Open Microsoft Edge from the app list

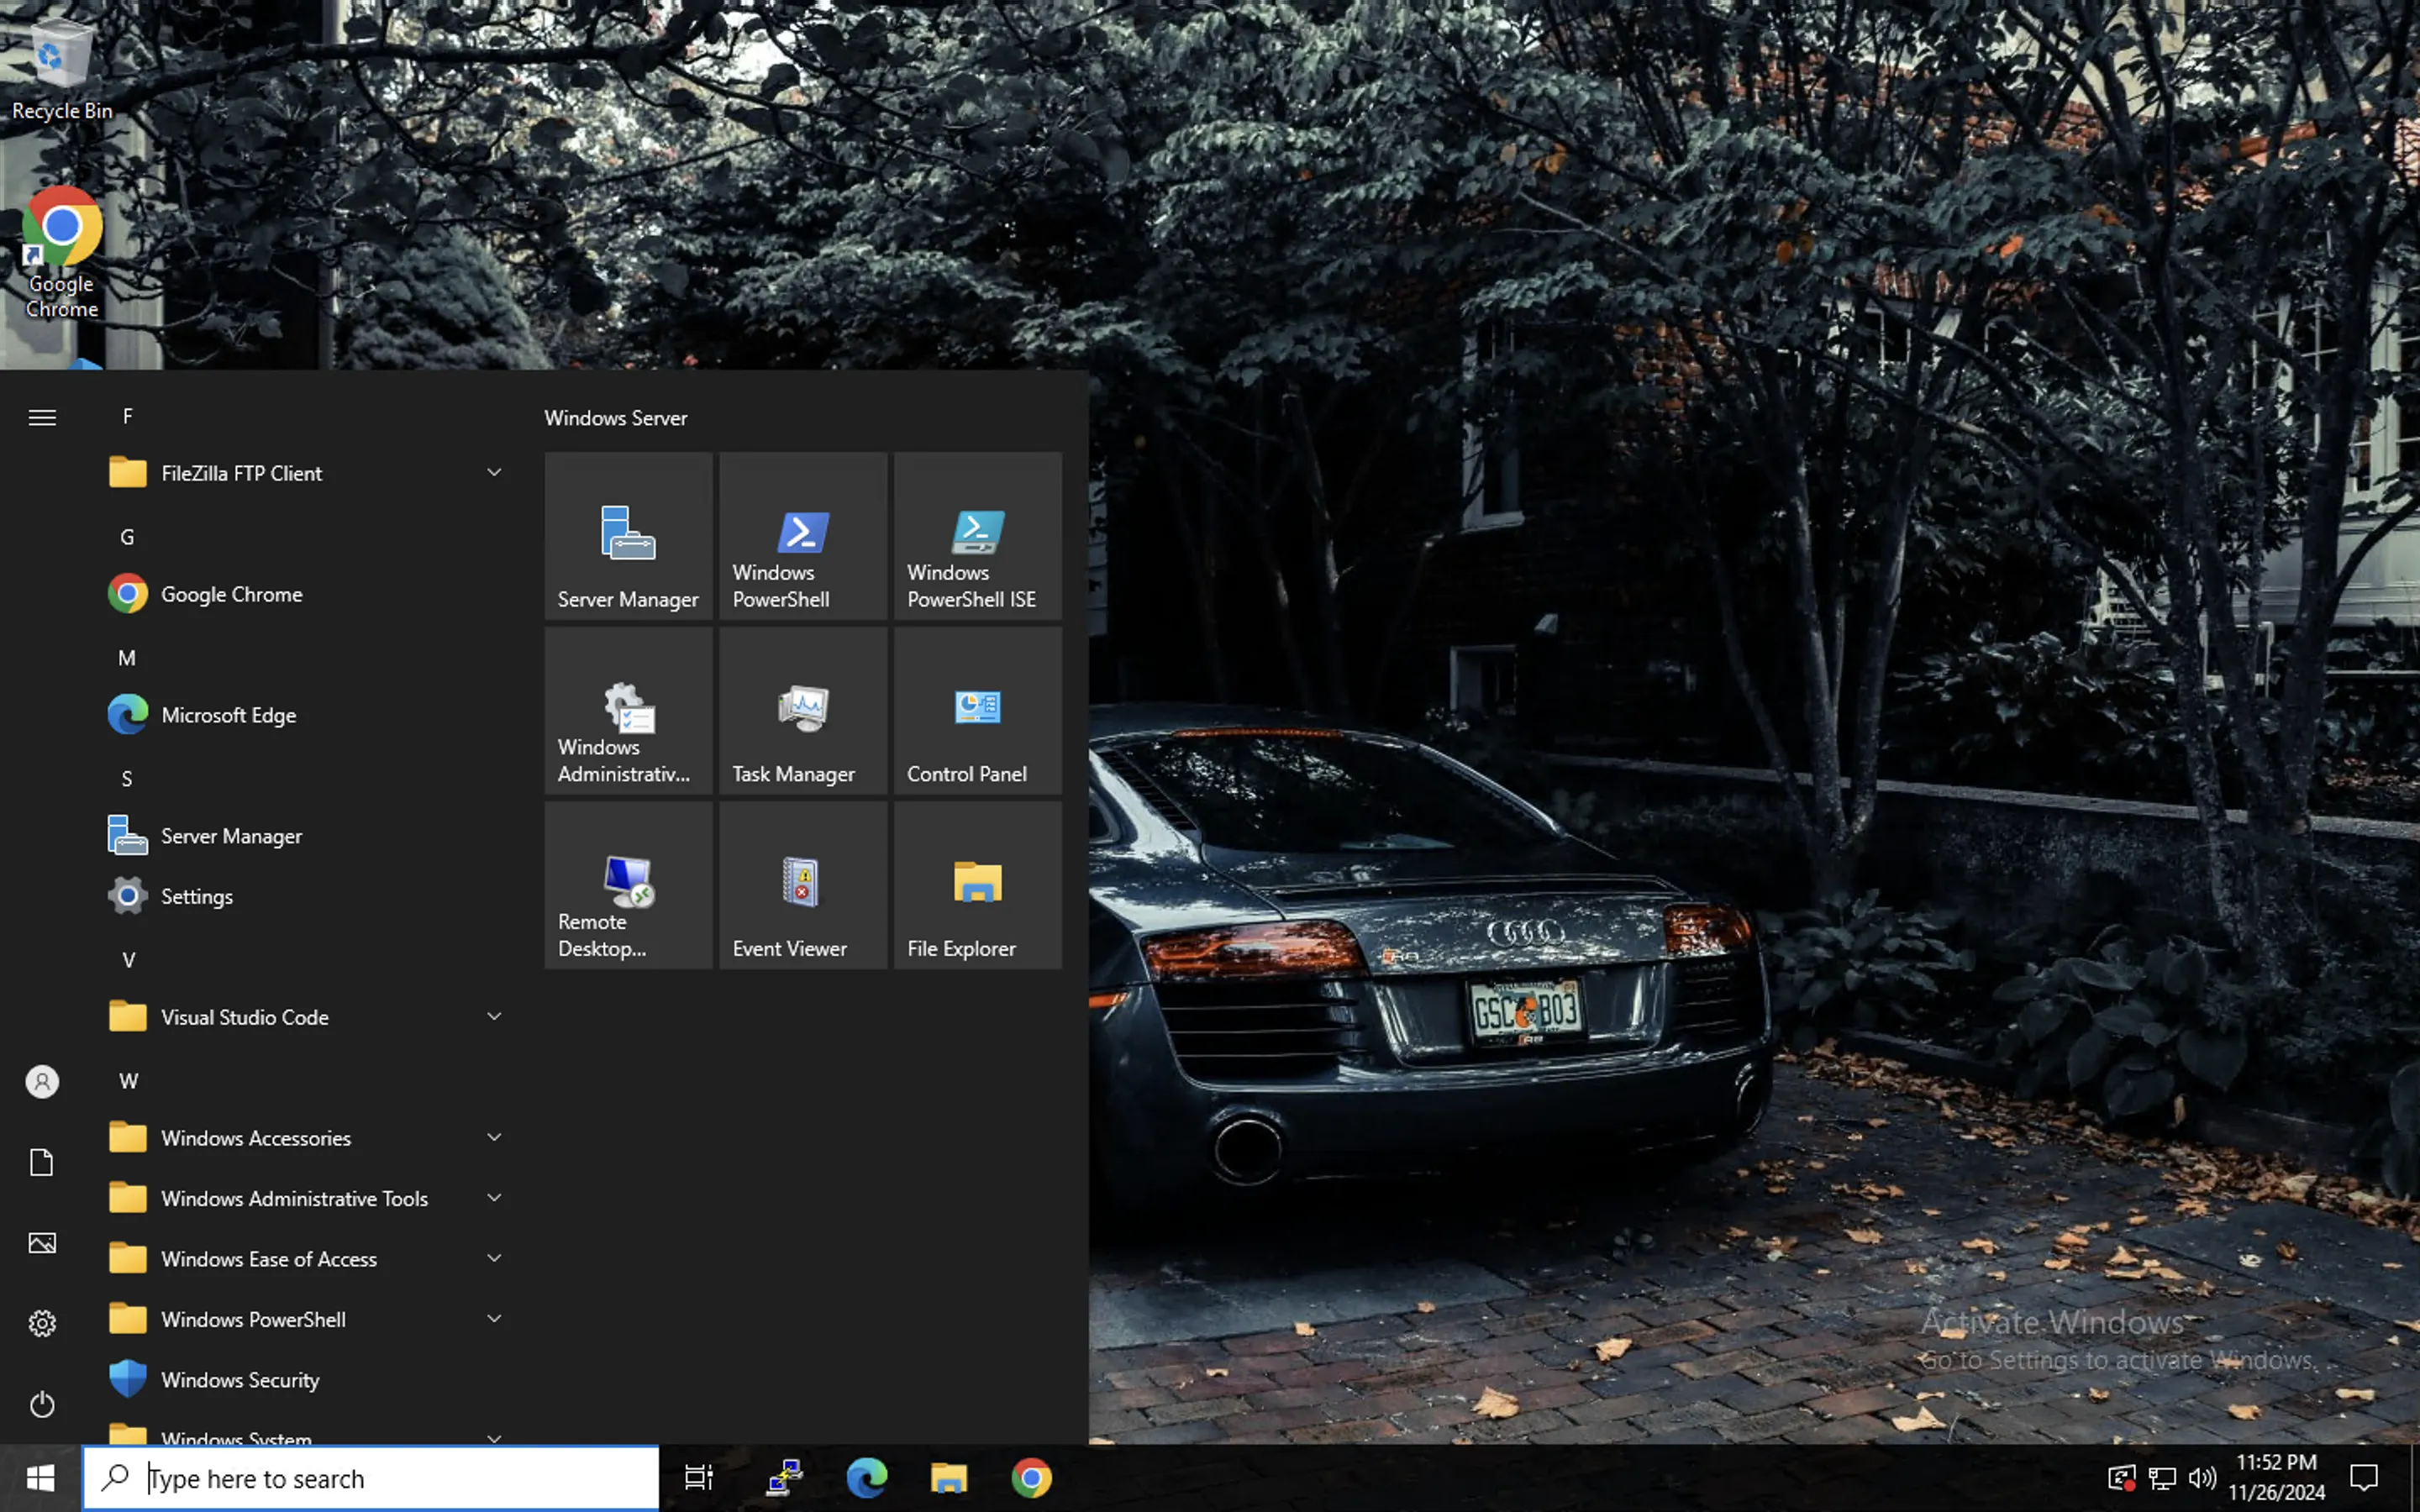228,715
